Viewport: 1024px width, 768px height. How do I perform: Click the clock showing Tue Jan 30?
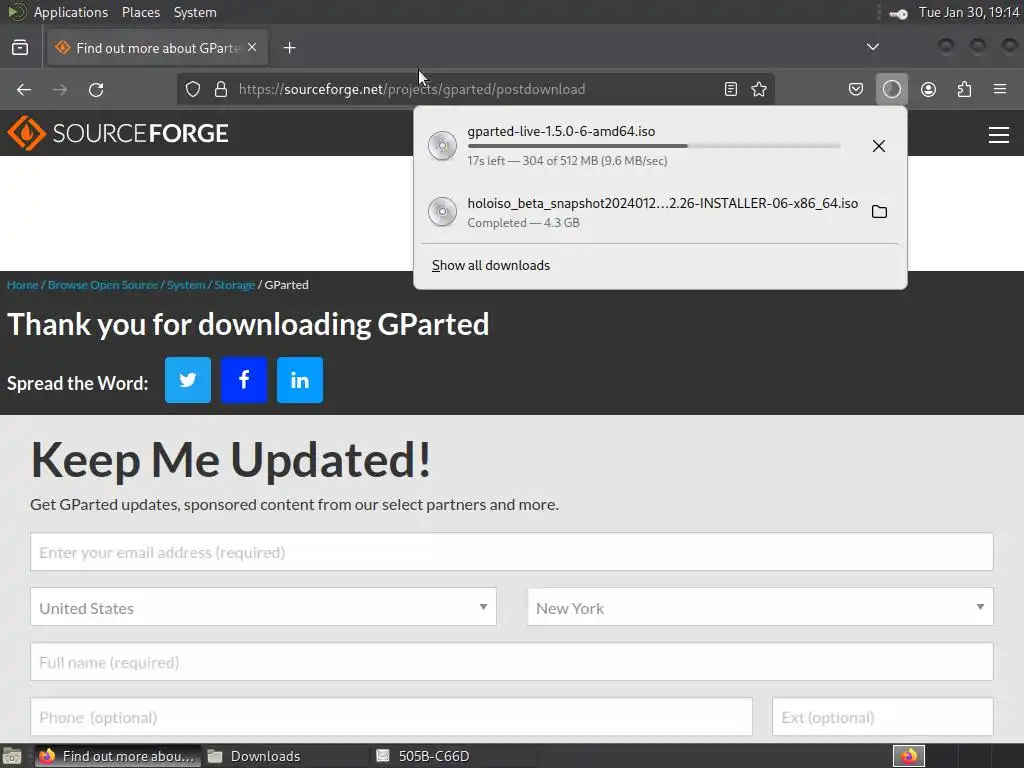click(969, 12)
